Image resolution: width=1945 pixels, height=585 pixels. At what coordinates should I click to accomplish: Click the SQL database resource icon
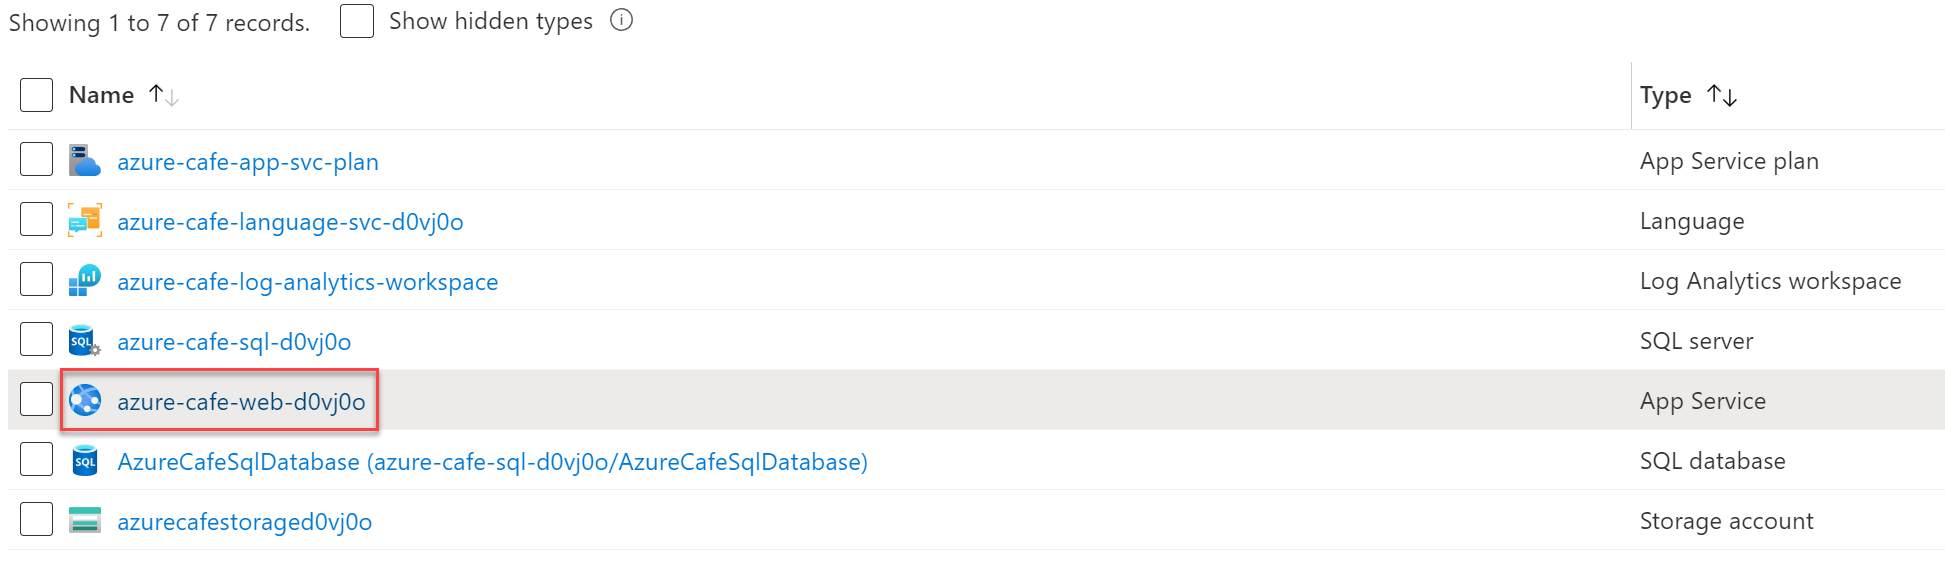coord(85,461)
